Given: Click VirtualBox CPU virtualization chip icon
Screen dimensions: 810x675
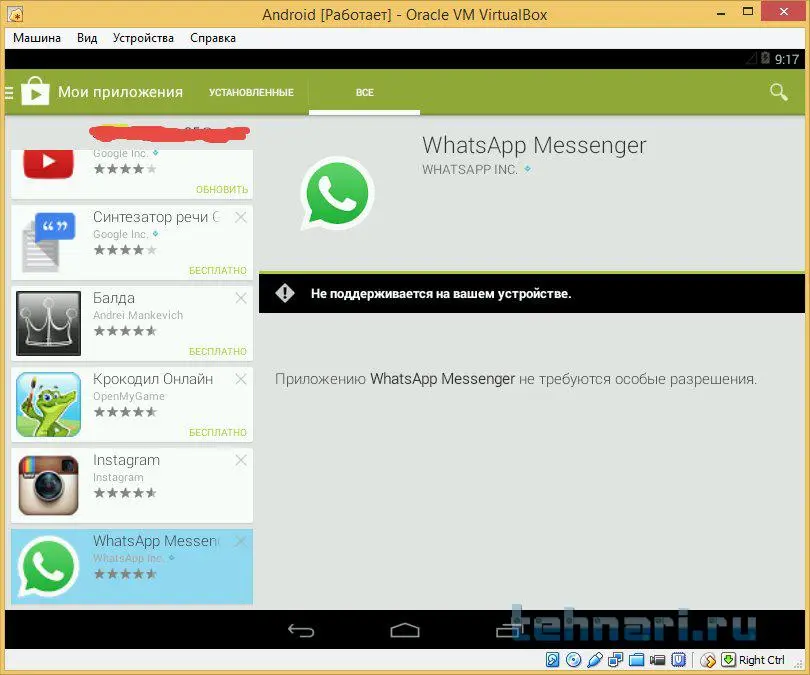Looking at the screenshot, I should click(678, 660).
